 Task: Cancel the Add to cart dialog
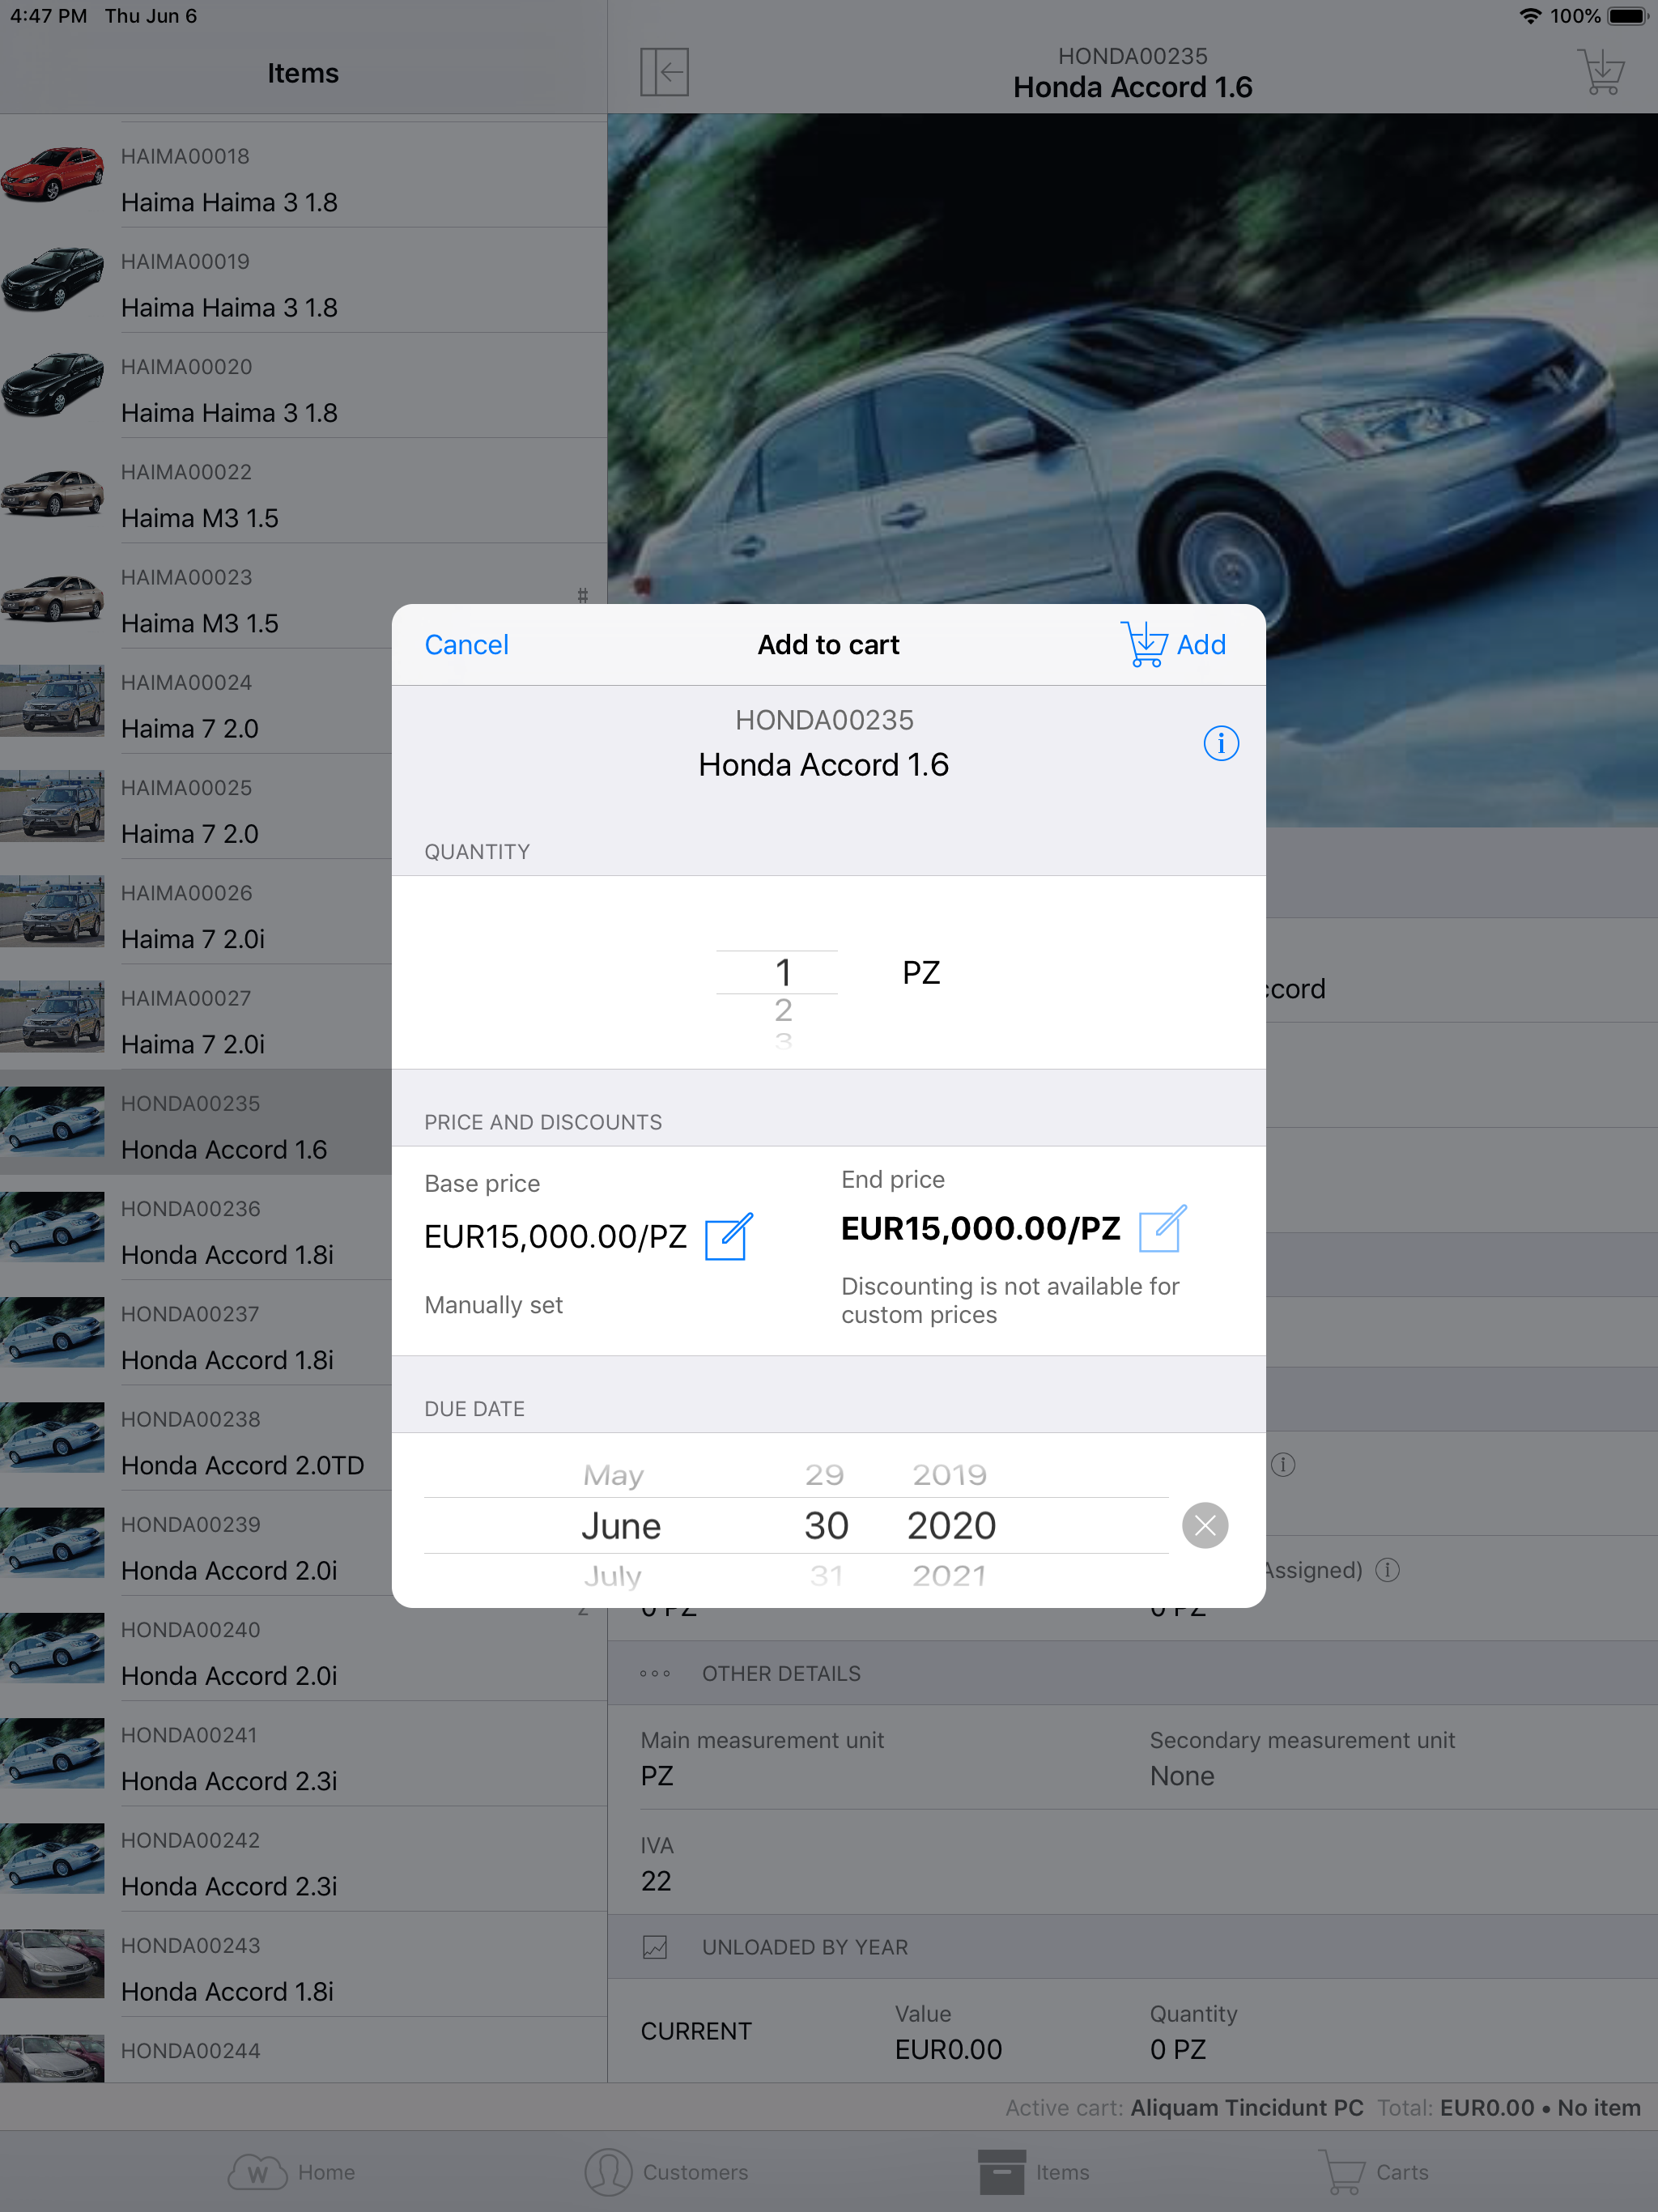pyautogui.click(x=466, y=644)
